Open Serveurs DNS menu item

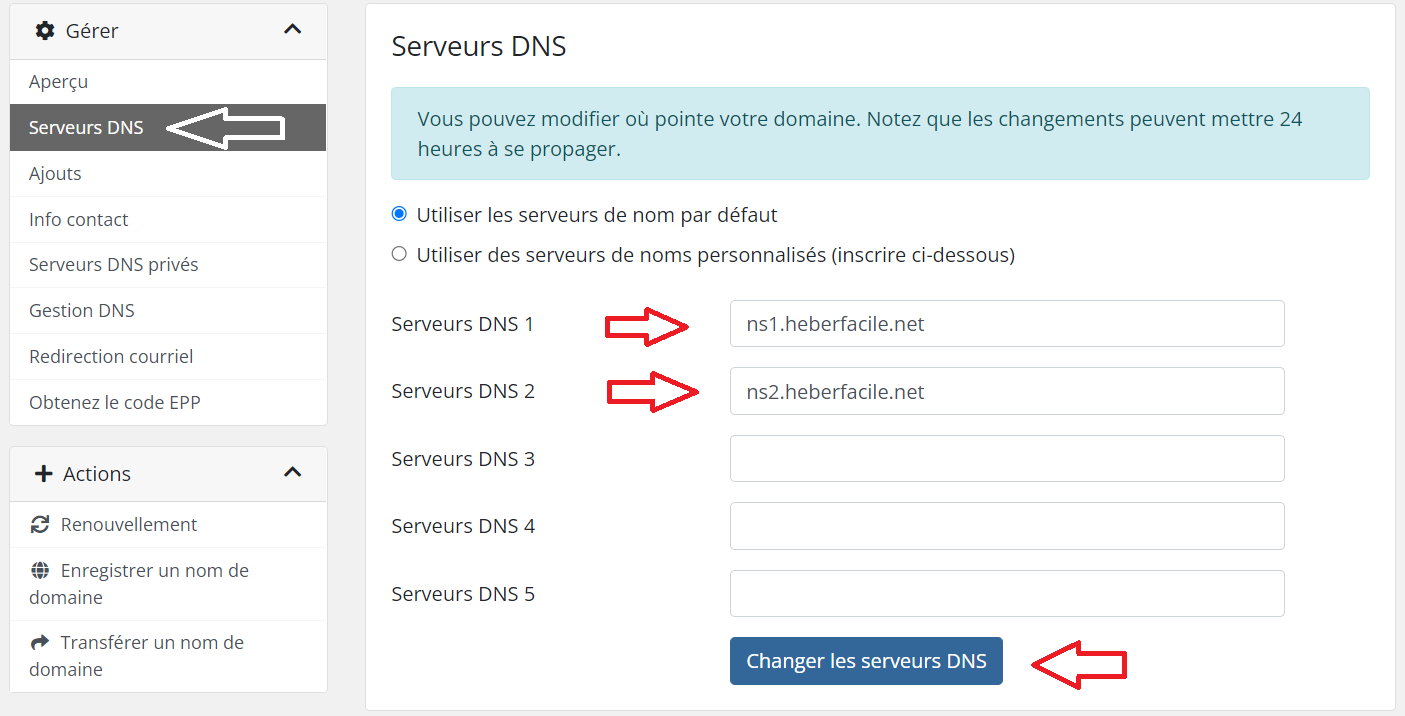click(x=86, y=128)
